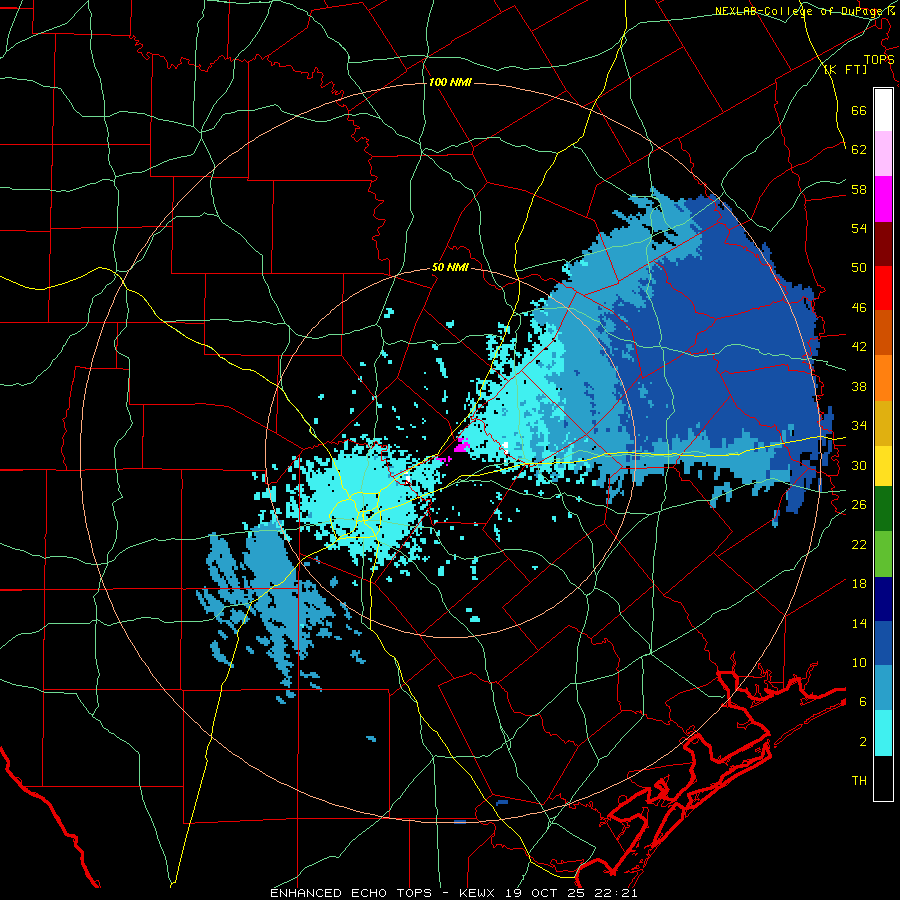Viewport: 900px width, 900px height.
Task: Select the "22" legend value
Action: coord(859,544)
